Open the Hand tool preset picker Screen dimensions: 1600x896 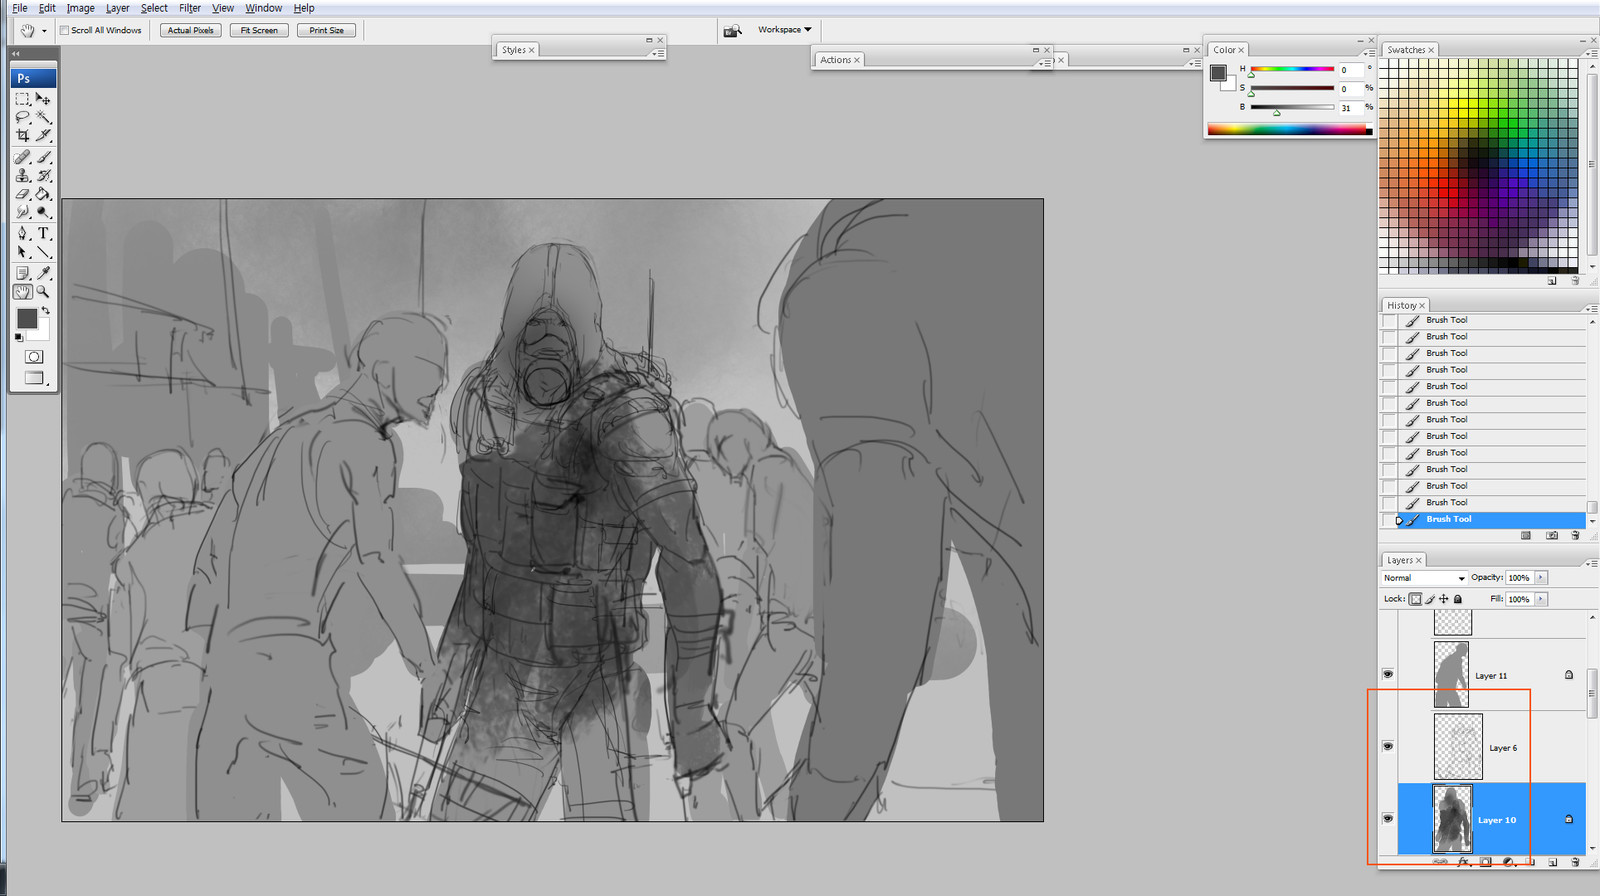(x=44, y=31)
